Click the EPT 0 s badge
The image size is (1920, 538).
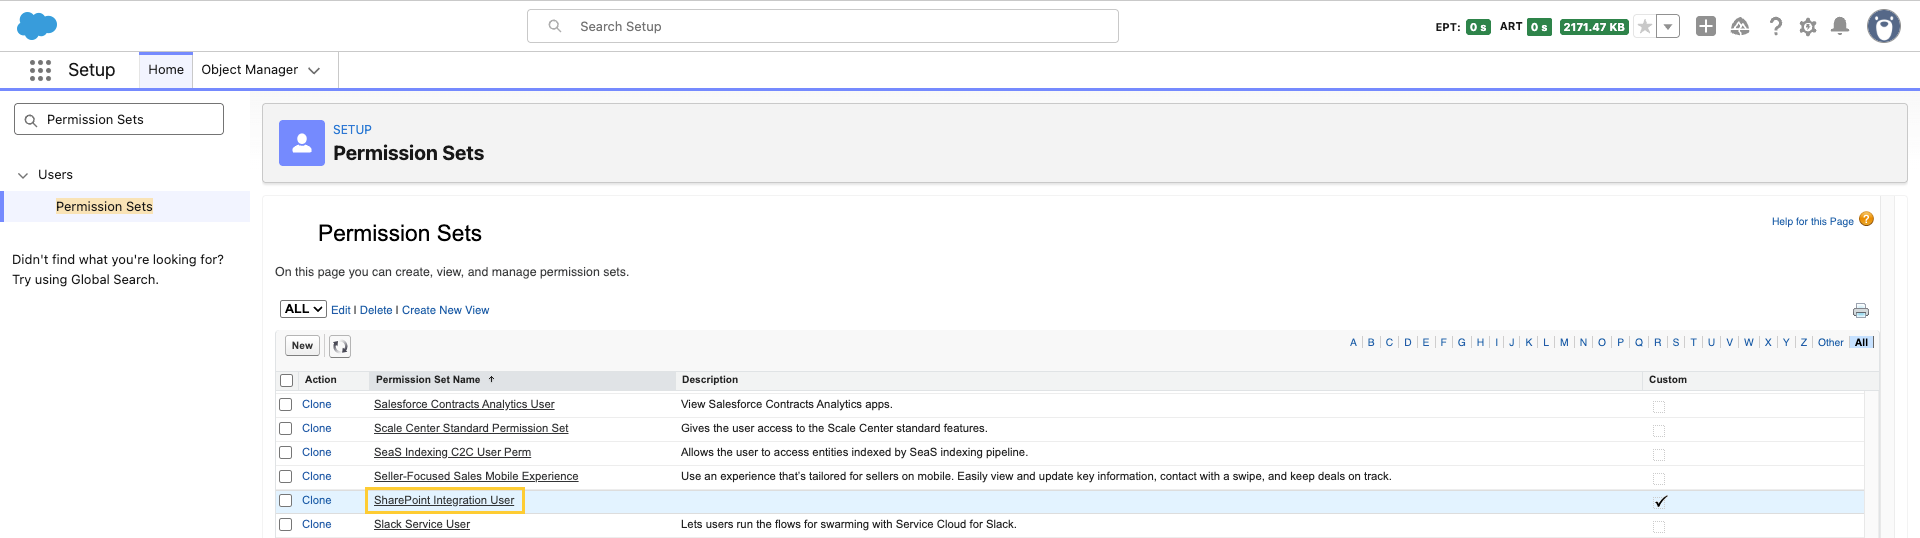[1478, 27]
